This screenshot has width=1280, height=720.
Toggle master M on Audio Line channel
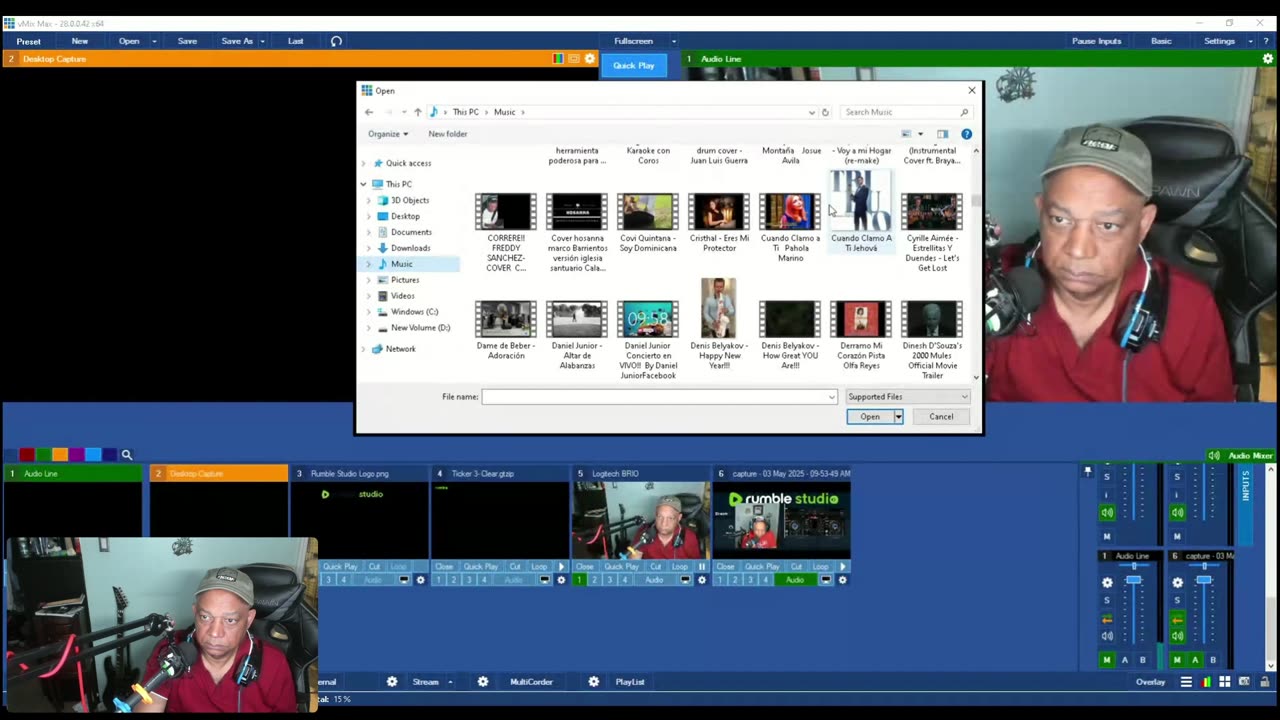click(x=1107, y=660)
